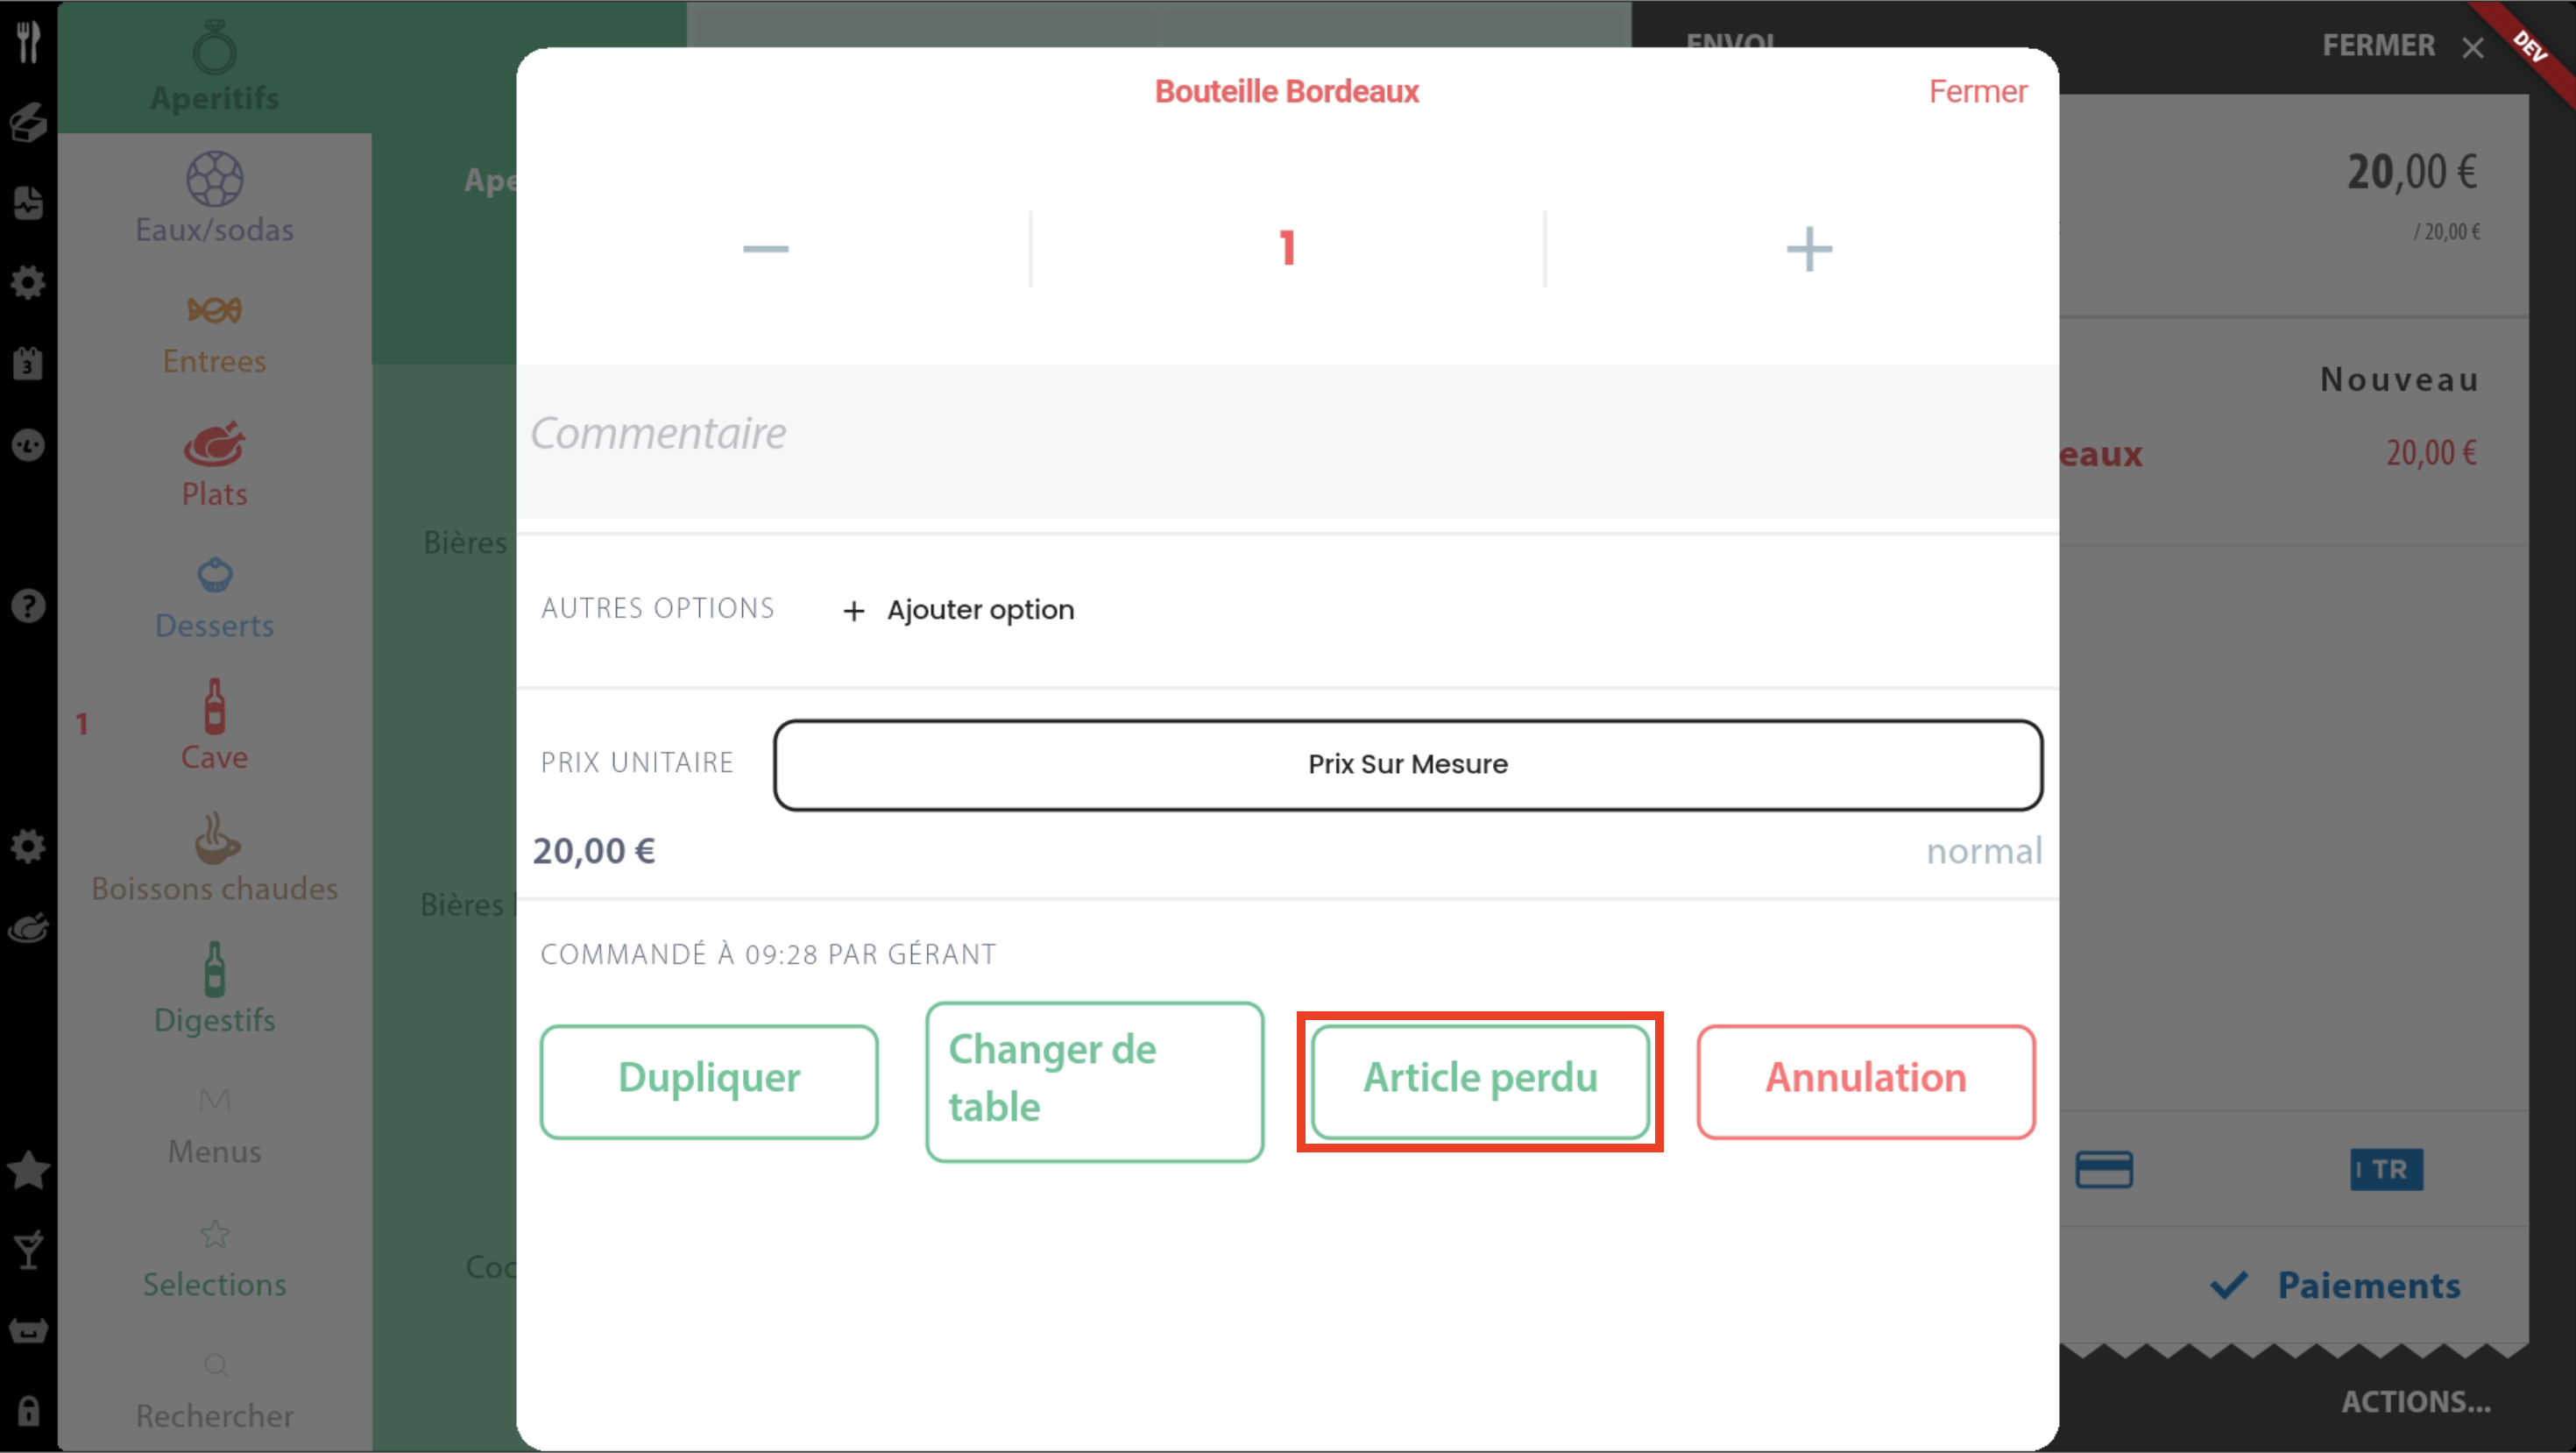Click Ajouter option plus icon

tap(853, 611)
